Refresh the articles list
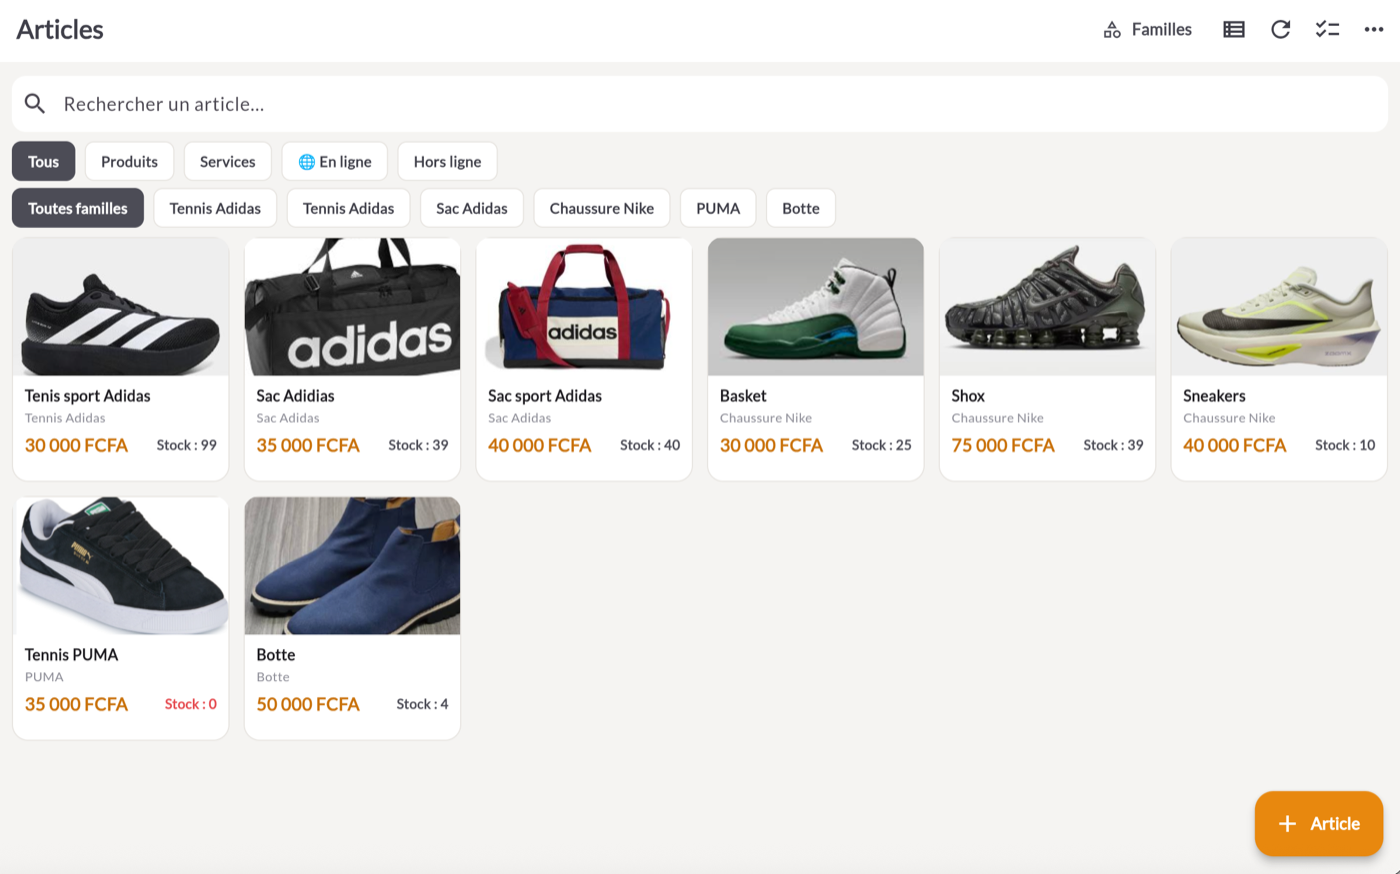The image size is (1400, 874). [x=1280, y=30]
